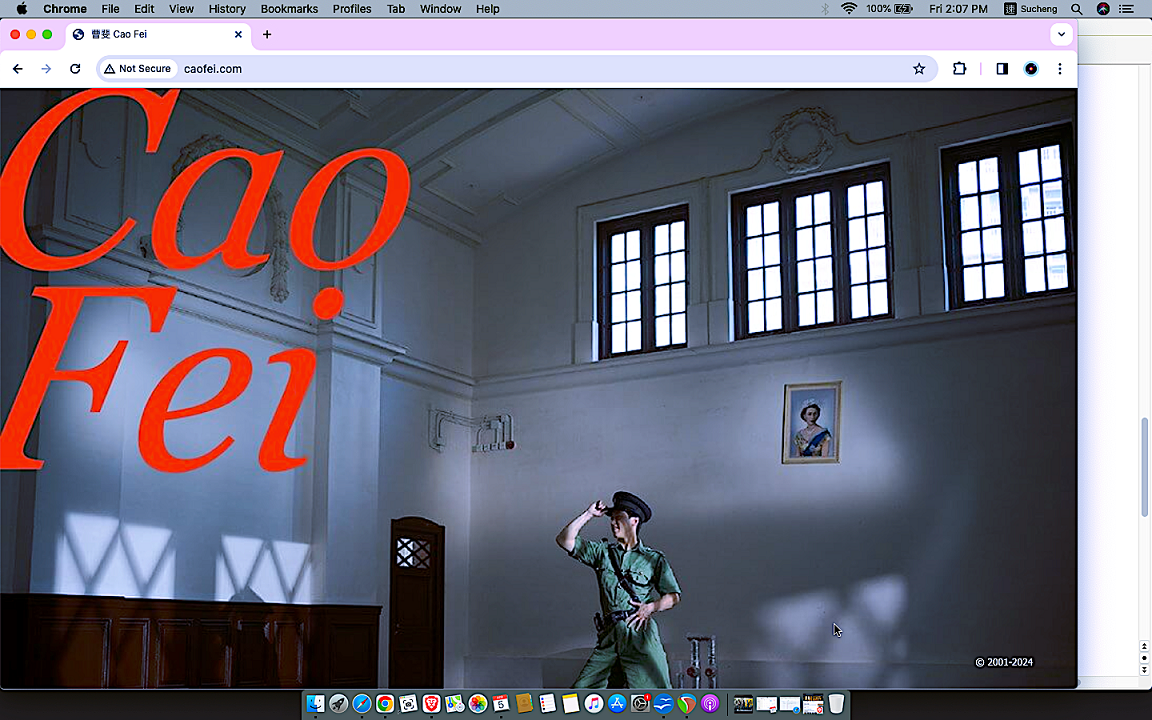The image size is (1152, 720).
Task: Open the Sucheng input source menu
Action: click(1030, 9)
